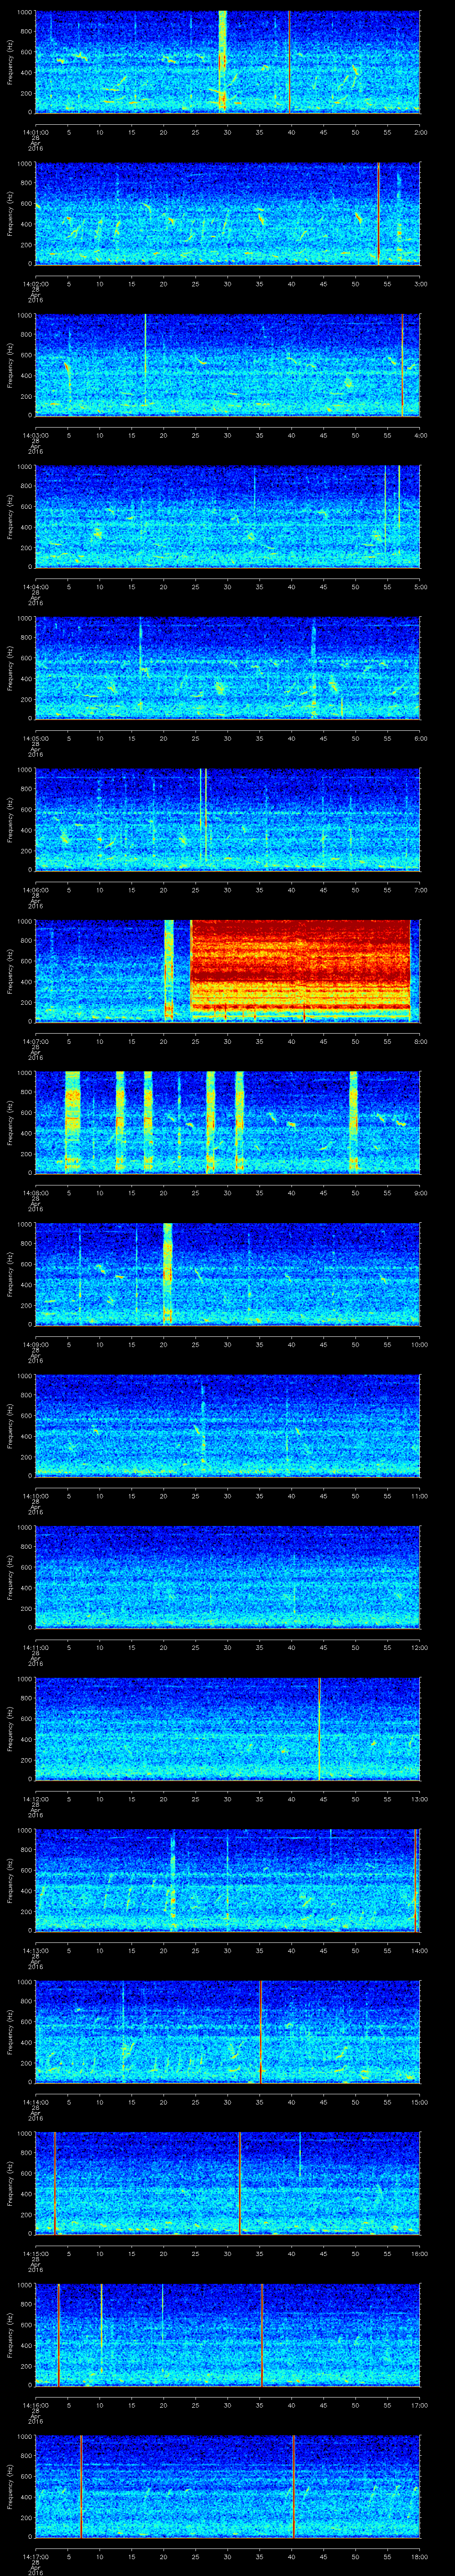Click the '14:01:00' timestamp label
The width and height of the screenshot is (455, 2576).
(35, 131)
